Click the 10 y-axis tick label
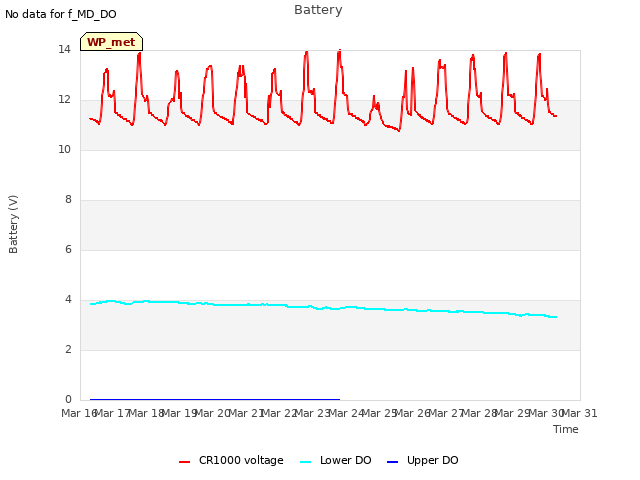The width and height of the screenshot is (640, 480). [64, 150]
